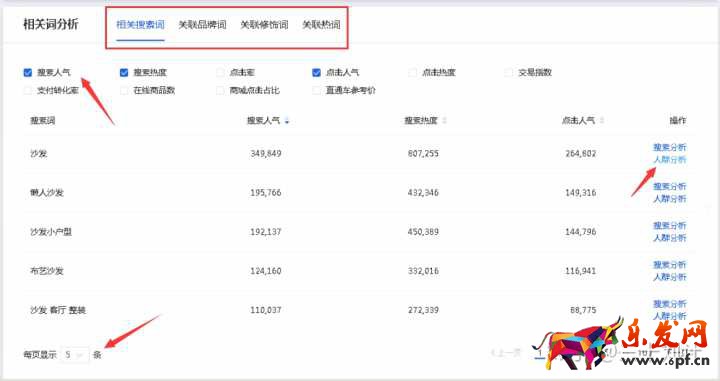Sort by 搜索人气 column arrow icon
Image resolution: width=720 pixels, height=381 pixels.
click(x=287, y=121)
